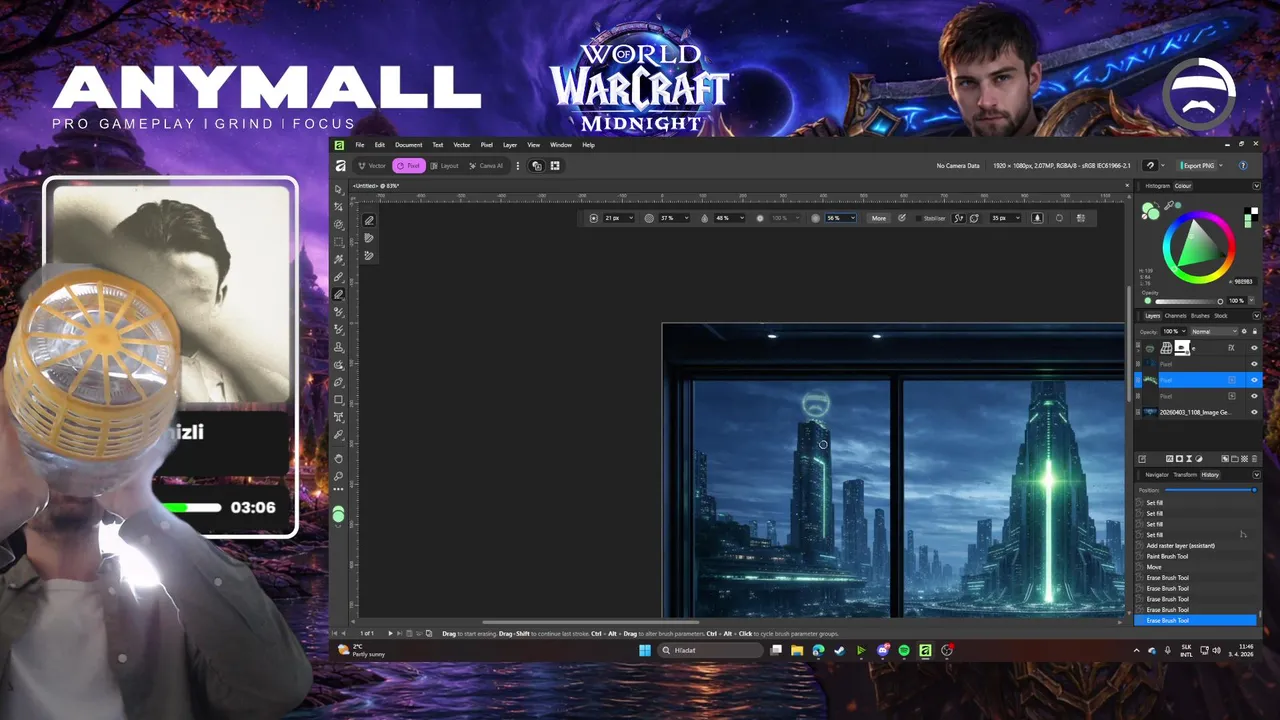Select the Crop tool in the left toolbar

(x=338, y=207)
